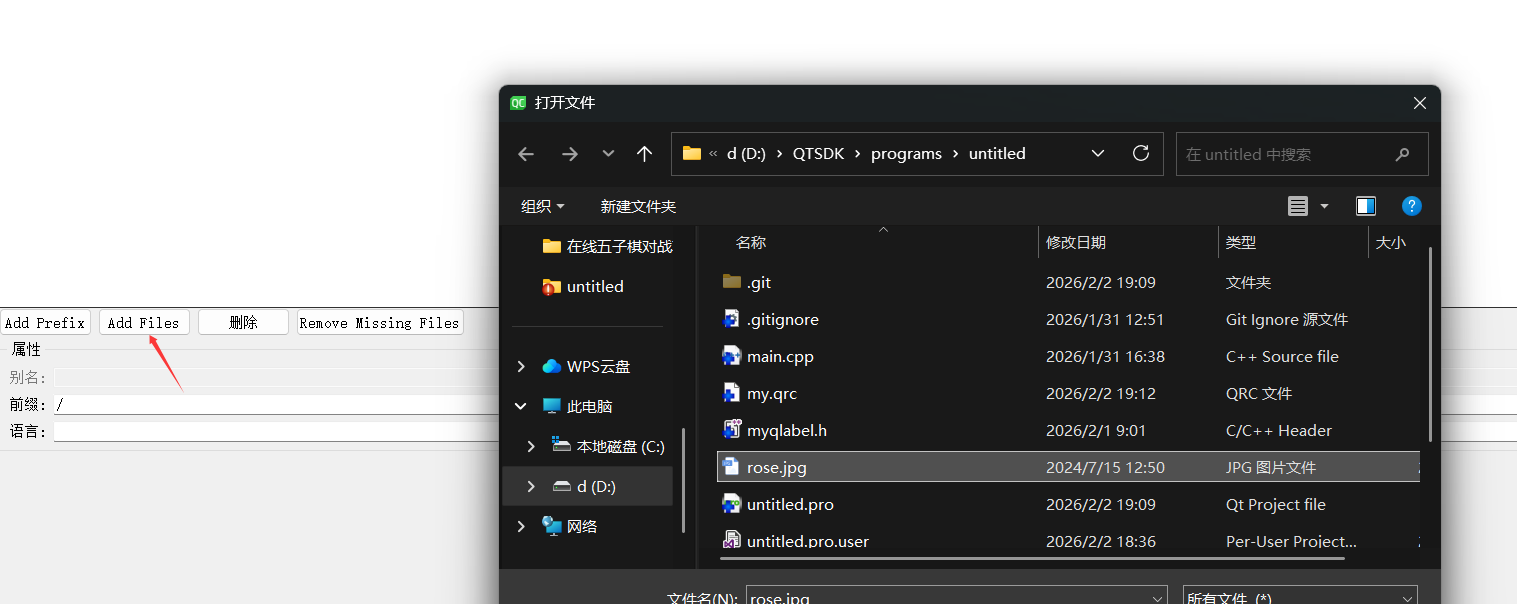This screenshot has width=1517, height=604.
Task: Click the folder icon in address bar
Action: pos(692,153)
